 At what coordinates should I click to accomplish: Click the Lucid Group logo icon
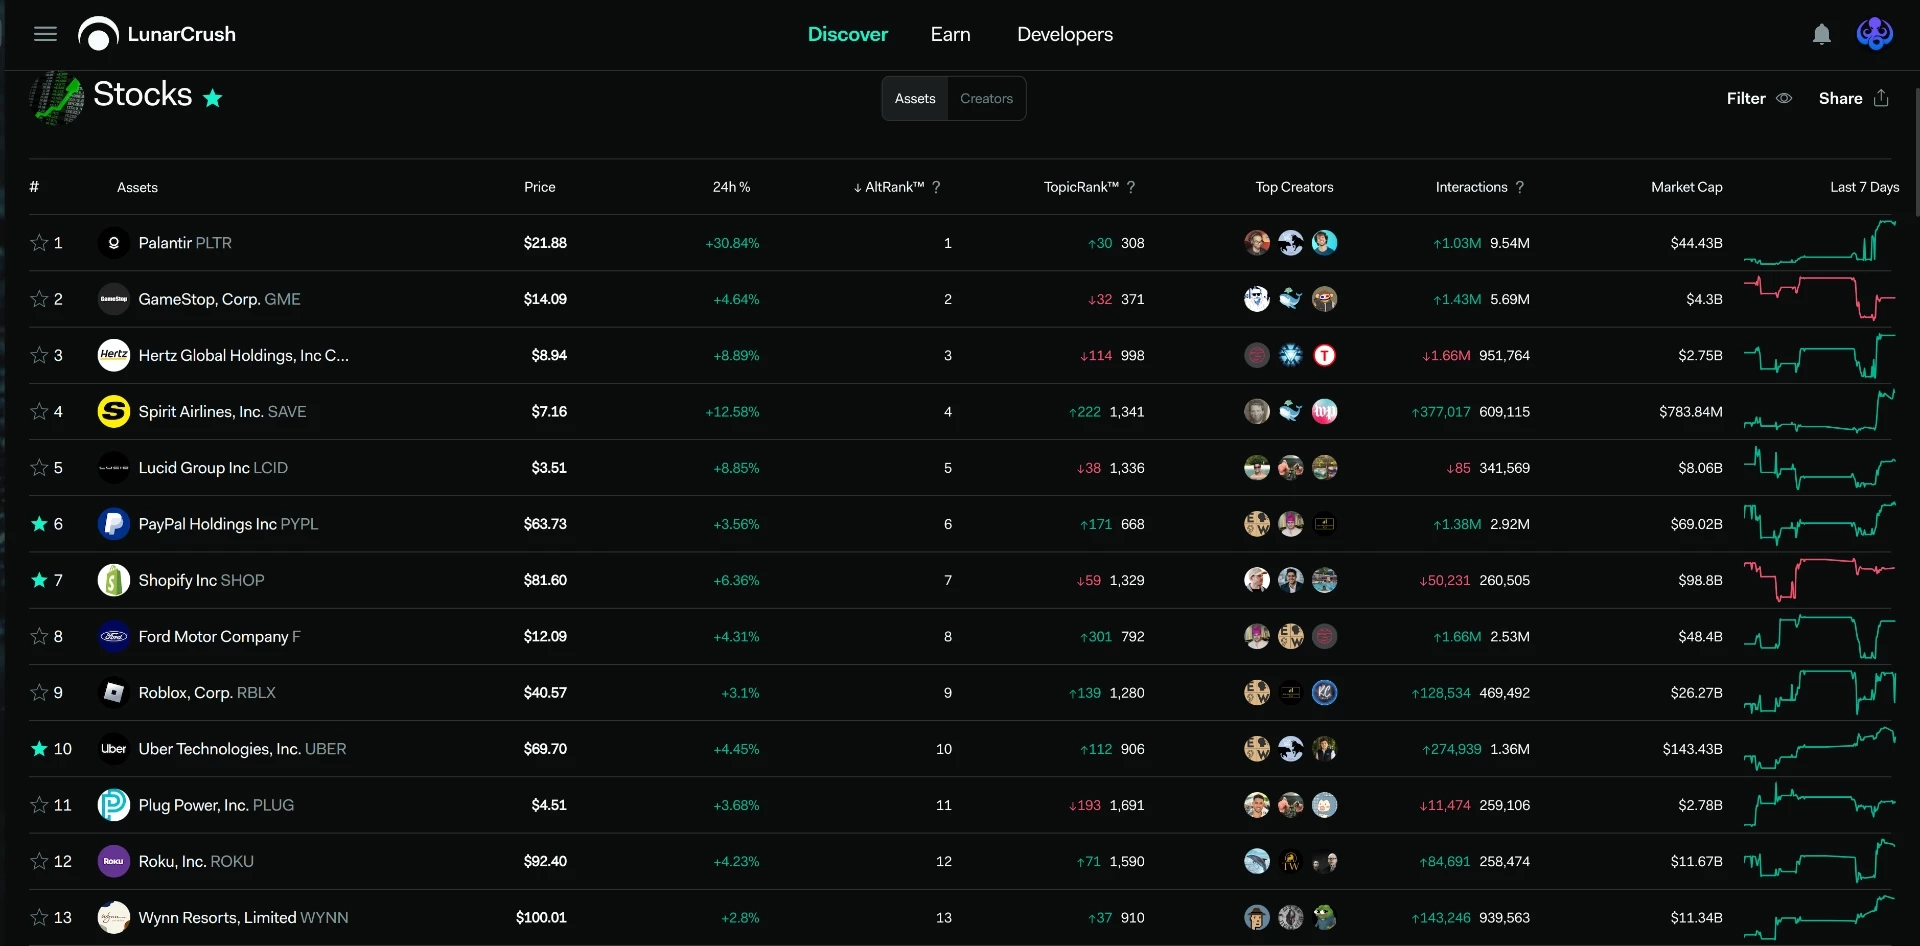114,468
